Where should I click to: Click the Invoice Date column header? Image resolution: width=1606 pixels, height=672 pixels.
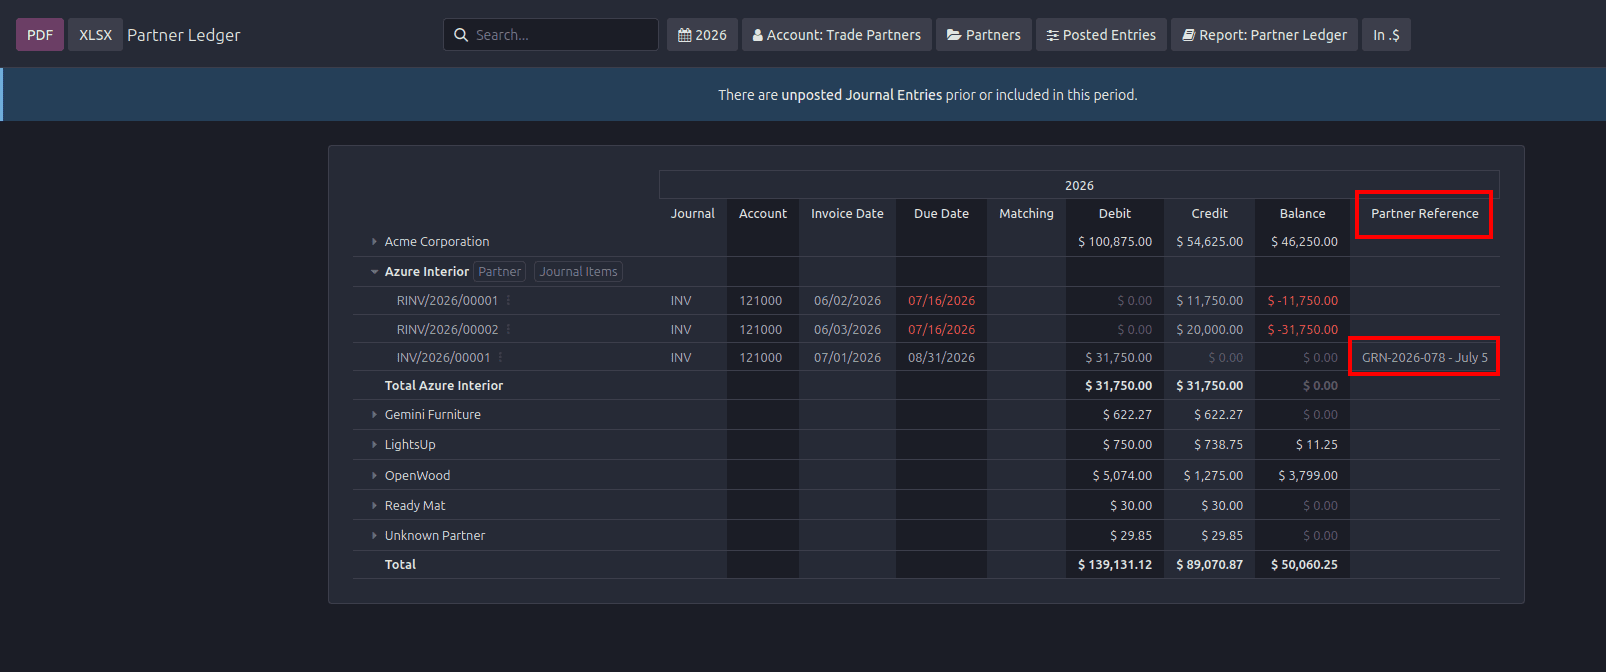coord(847,214)
